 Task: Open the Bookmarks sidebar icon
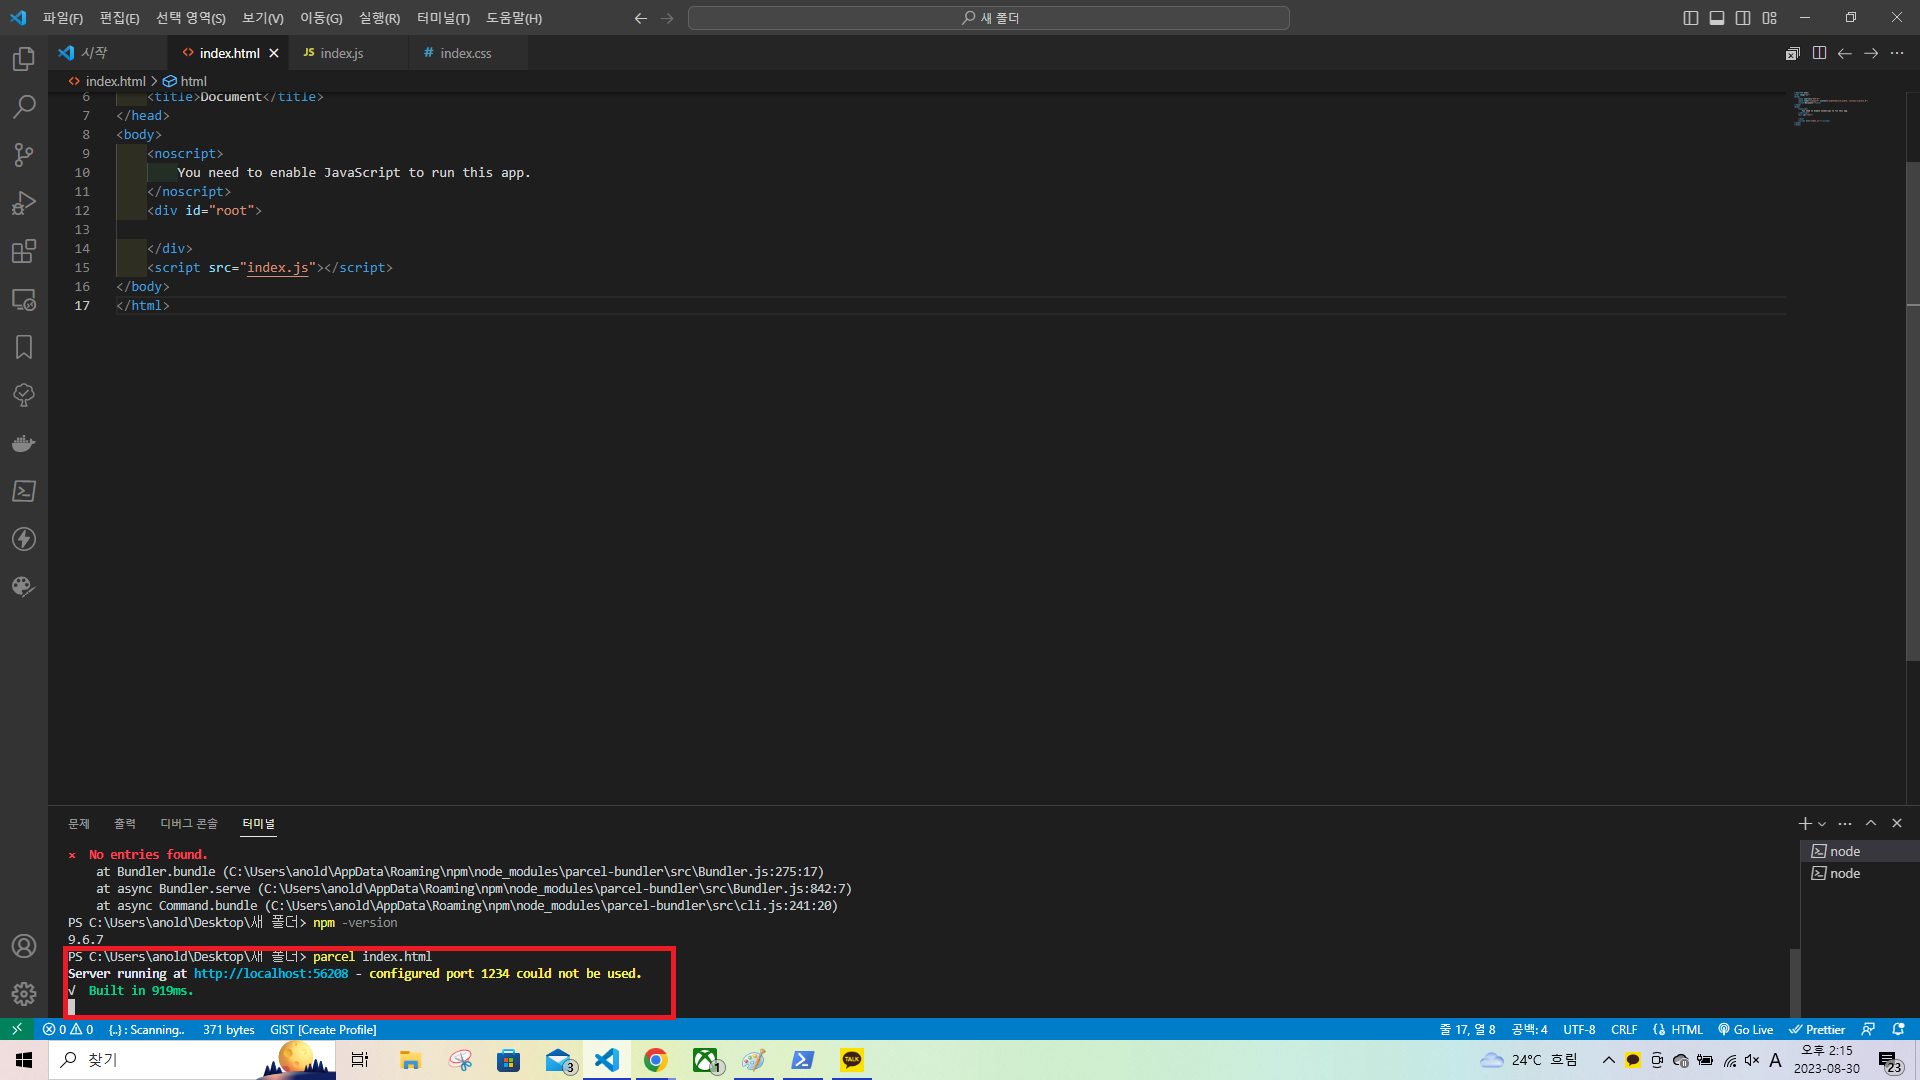[24, 347]
